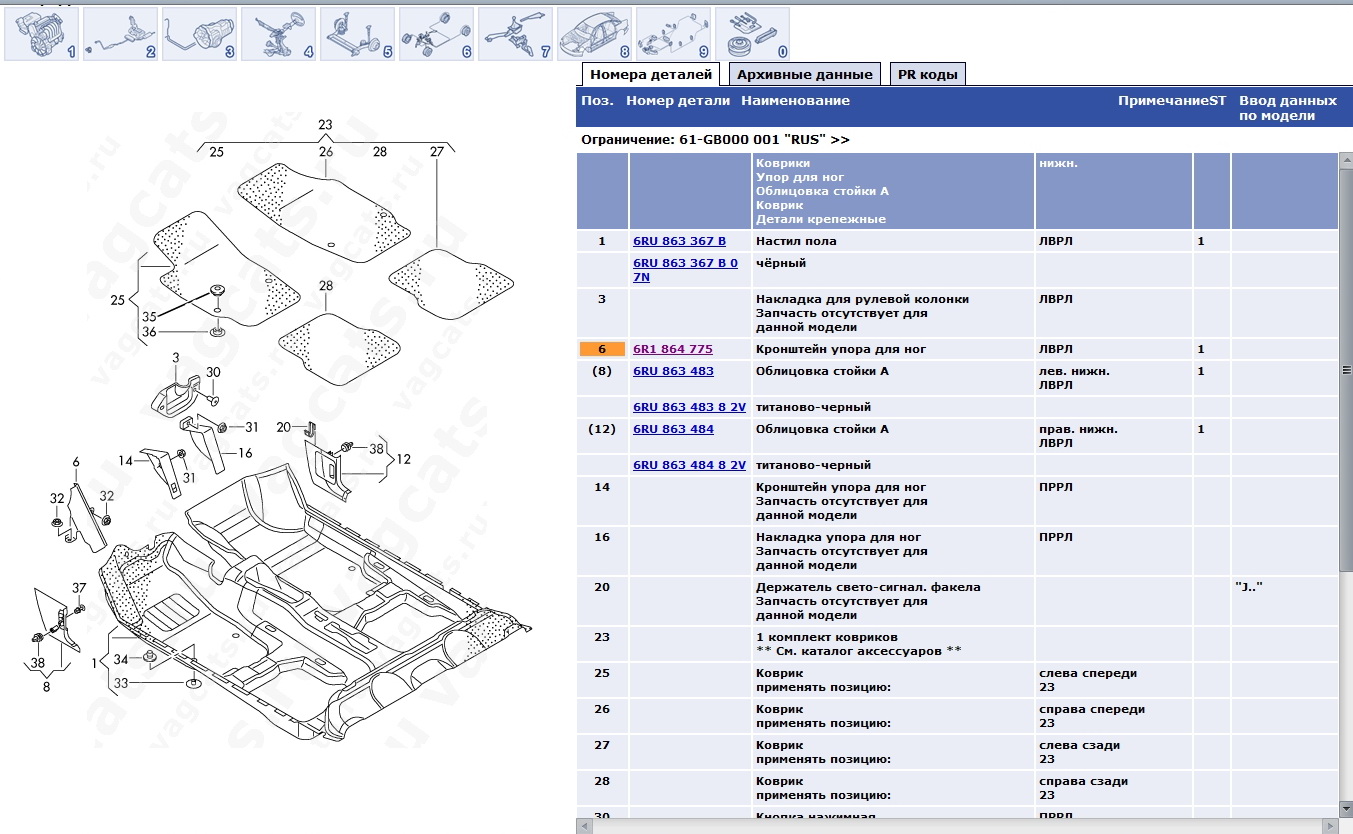Open the rear axle group icon 5
Image resolution: width=1353 pixels, height=834 pixels.
[357, 34]
